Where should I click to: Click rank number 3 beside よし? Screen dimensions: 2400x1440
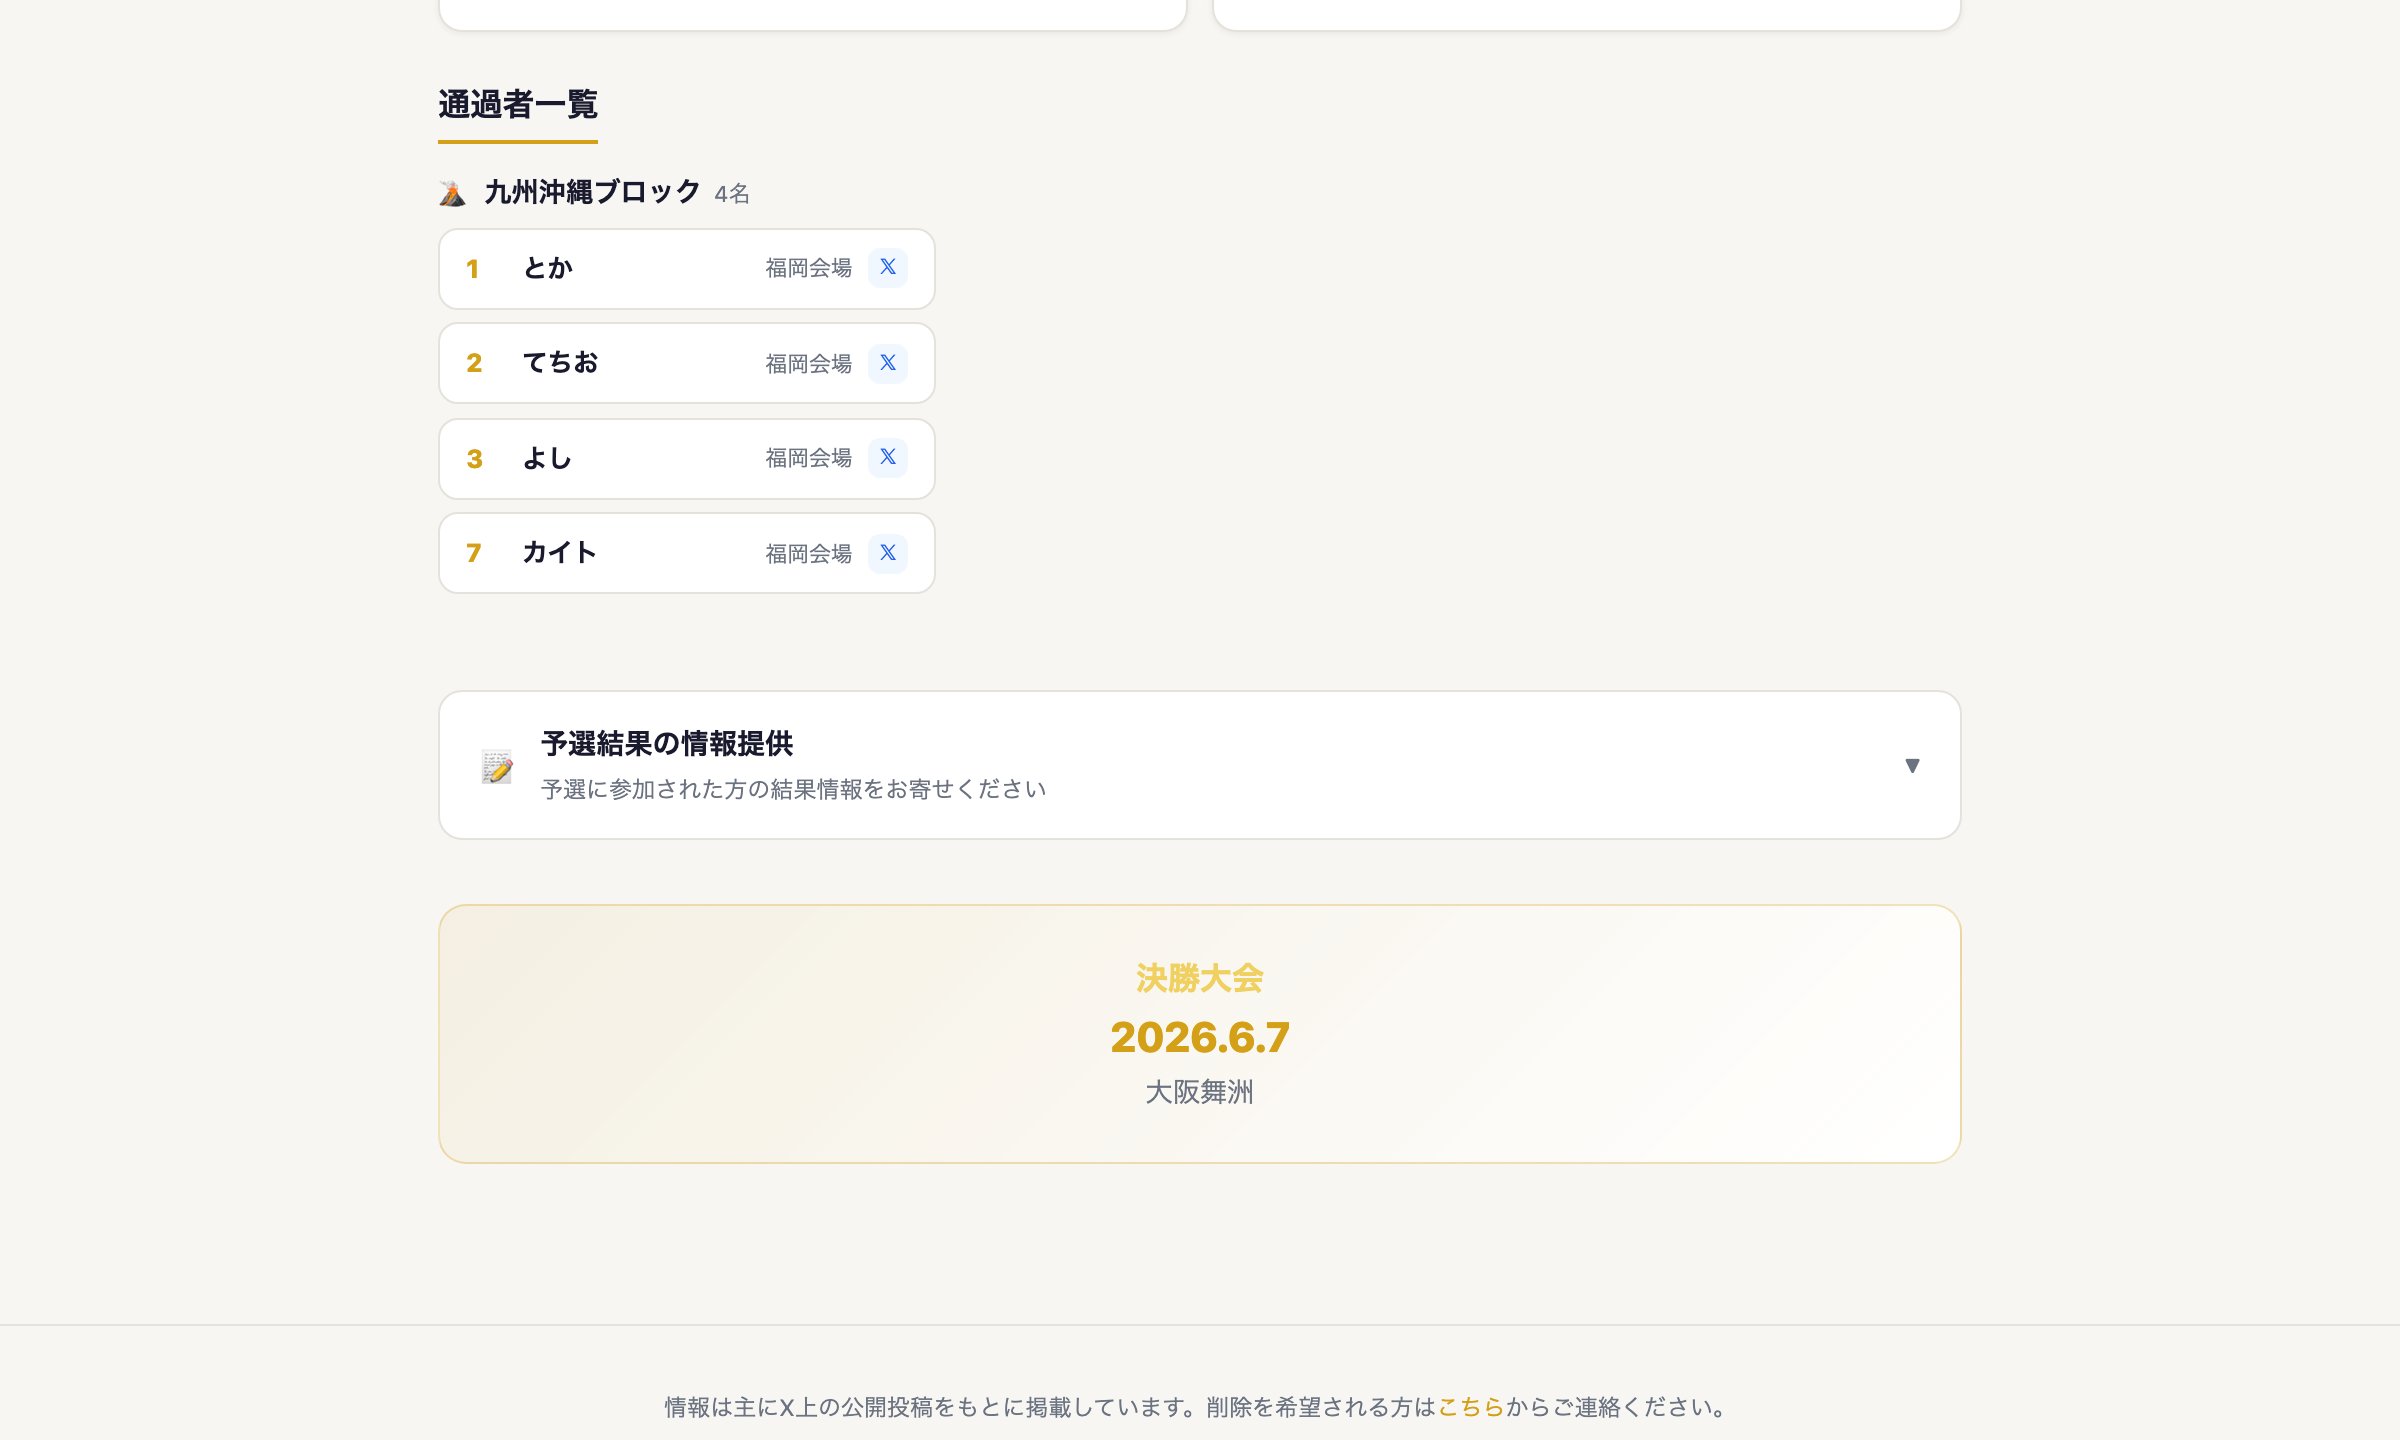pyautogui.click(x=475, y=459)
